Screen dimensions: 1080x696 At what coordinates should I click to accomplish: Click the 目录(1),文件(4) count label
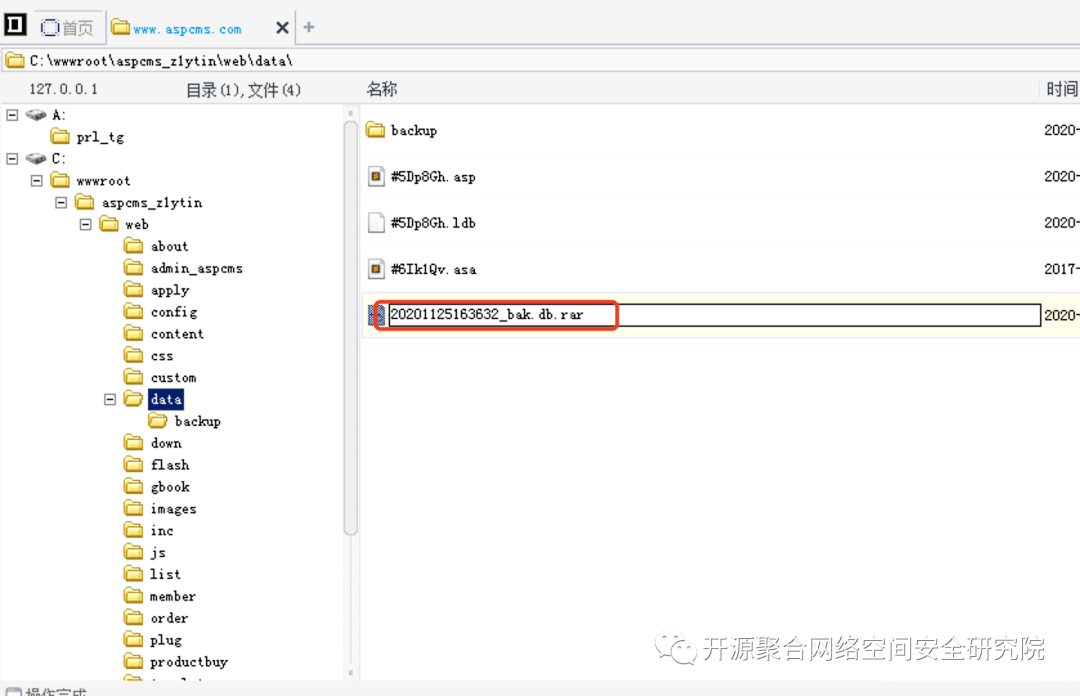coord(244,90)
